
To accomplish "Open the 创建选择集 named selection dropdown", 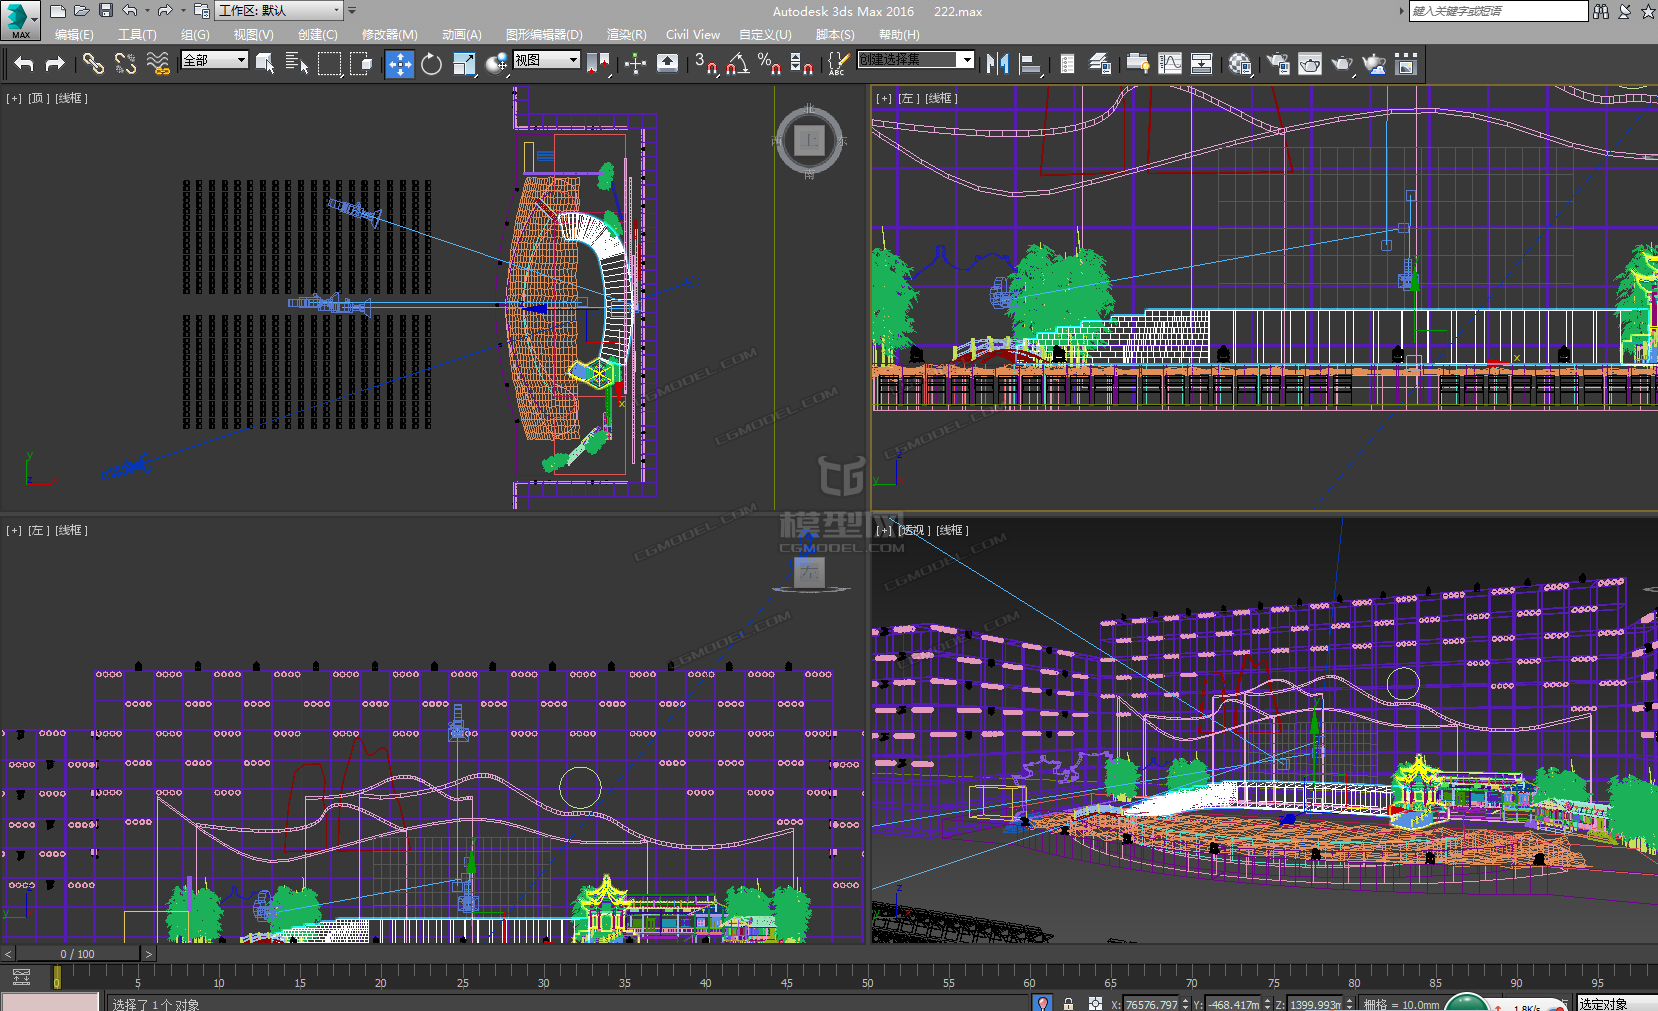I will 915,60.
